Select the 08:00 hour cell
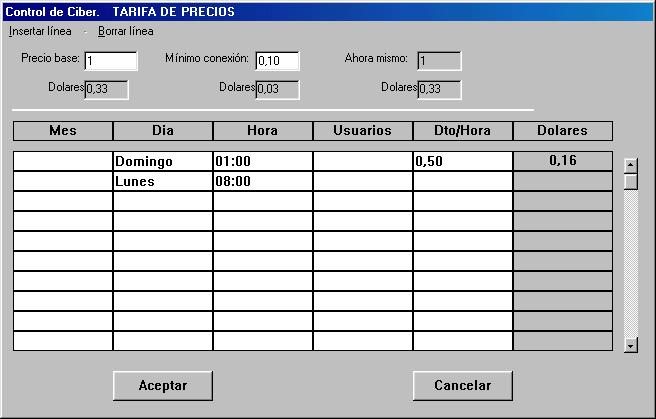This screenshot has height=419, width=656. pyautogui.click(x=263, y=181)
